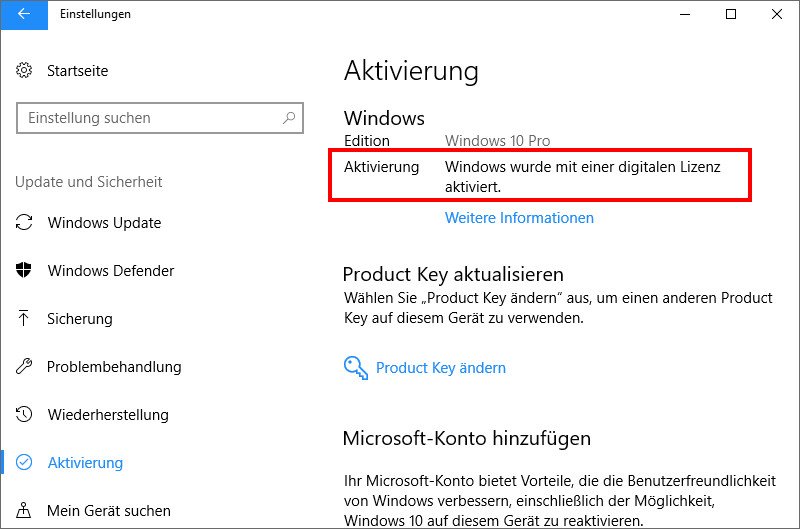The image size is (800, 529).
Task: Click the Windows Defender shield icon
Action: point(24,270)
